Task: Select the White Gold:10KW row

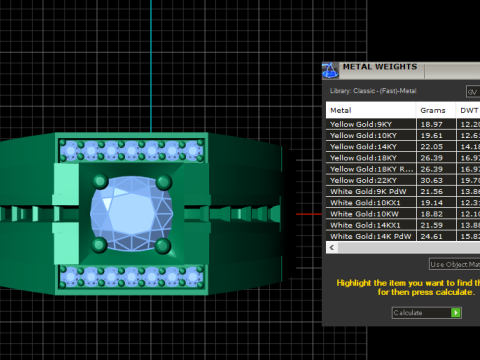Action: (403, 214)
